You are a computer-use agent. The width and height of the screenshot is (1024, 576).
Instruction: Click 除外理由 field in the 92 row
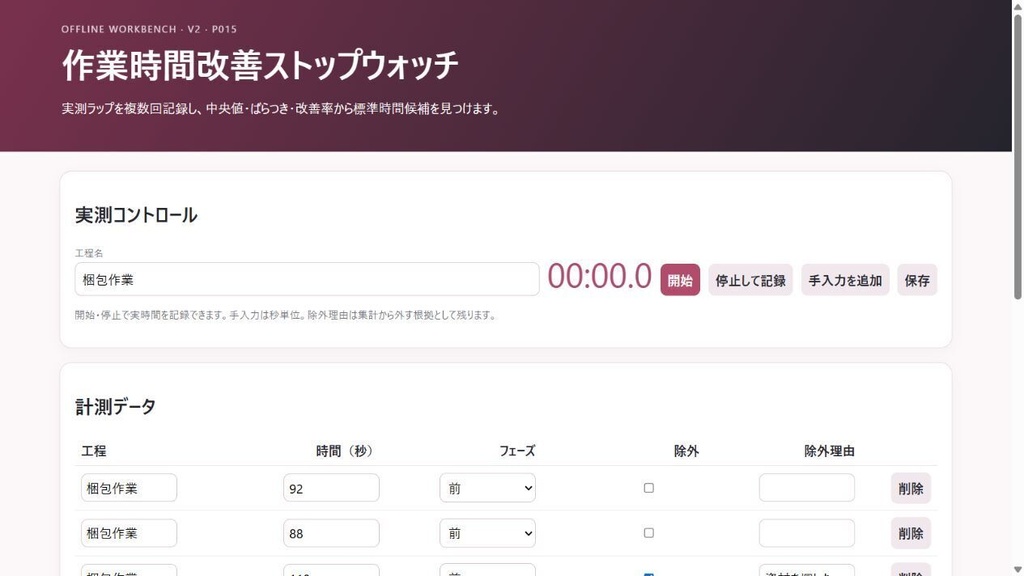click(x=807, y=488)
